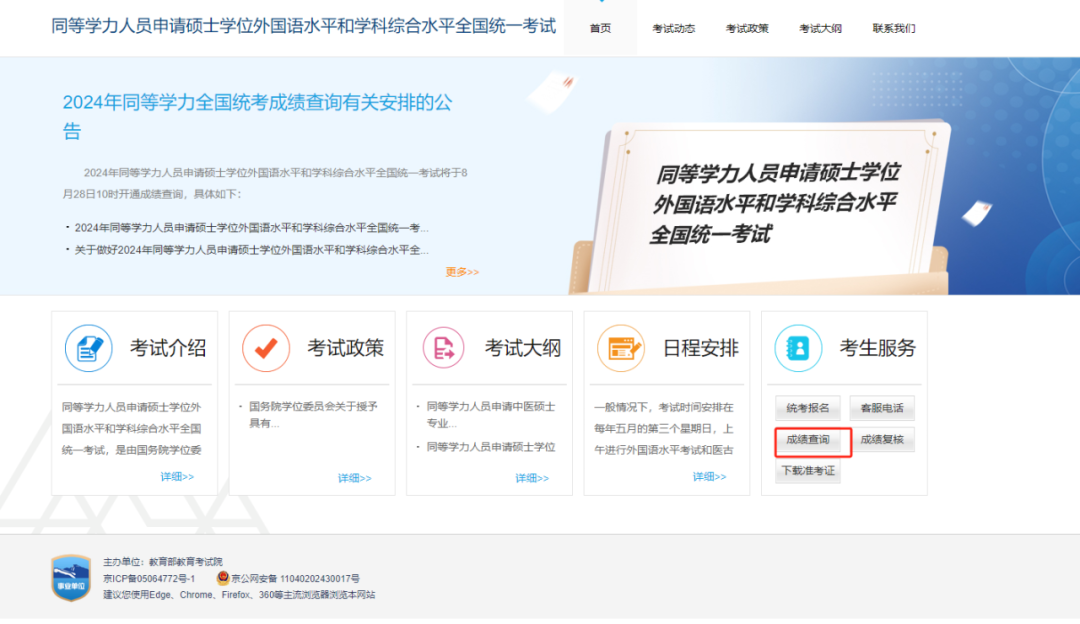Open 国务院学位委员会关于授予 policy item
1080x624 pixels.
pos(313,415)
